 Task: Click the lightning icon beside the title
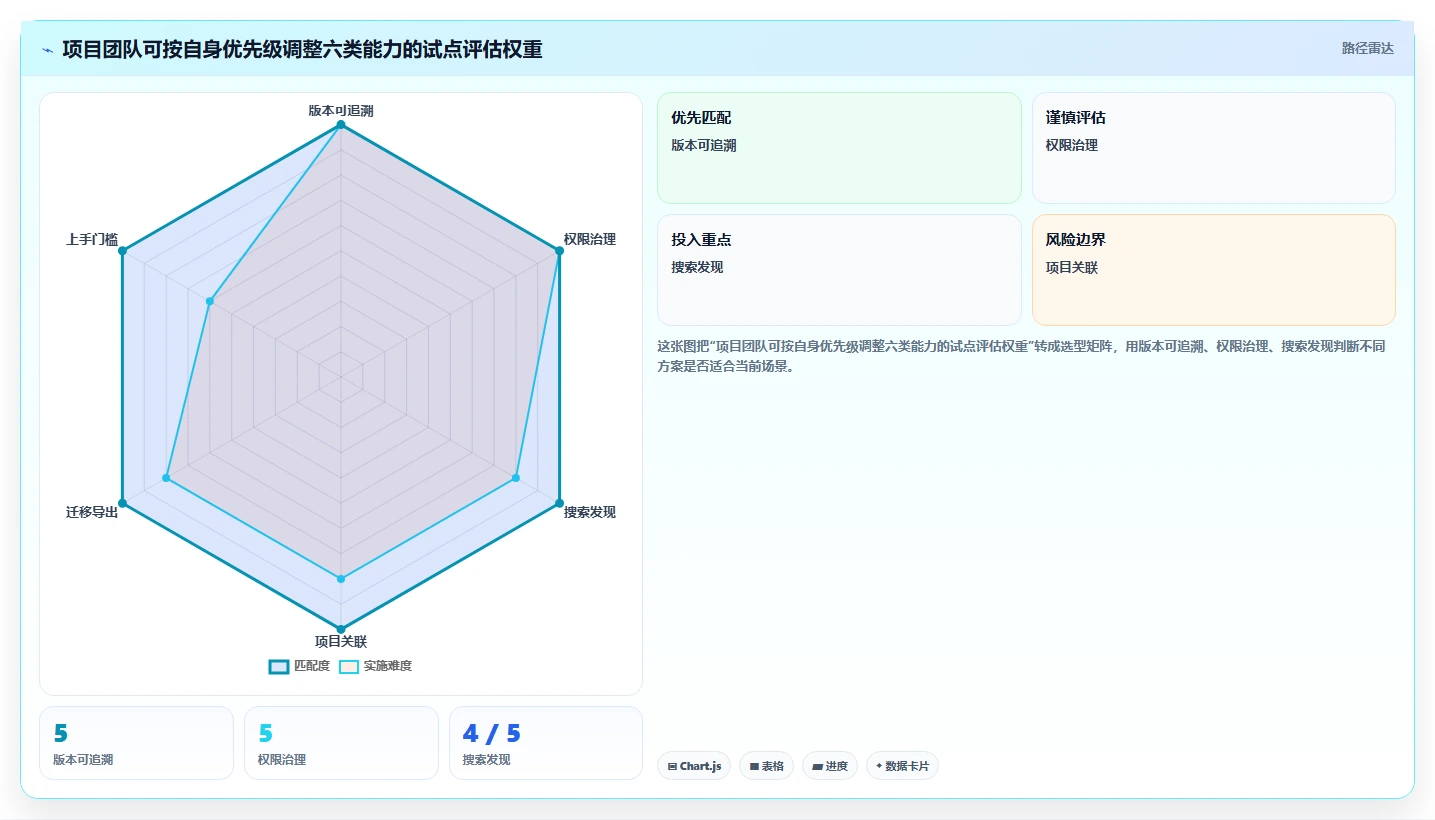tap(47, 49)
